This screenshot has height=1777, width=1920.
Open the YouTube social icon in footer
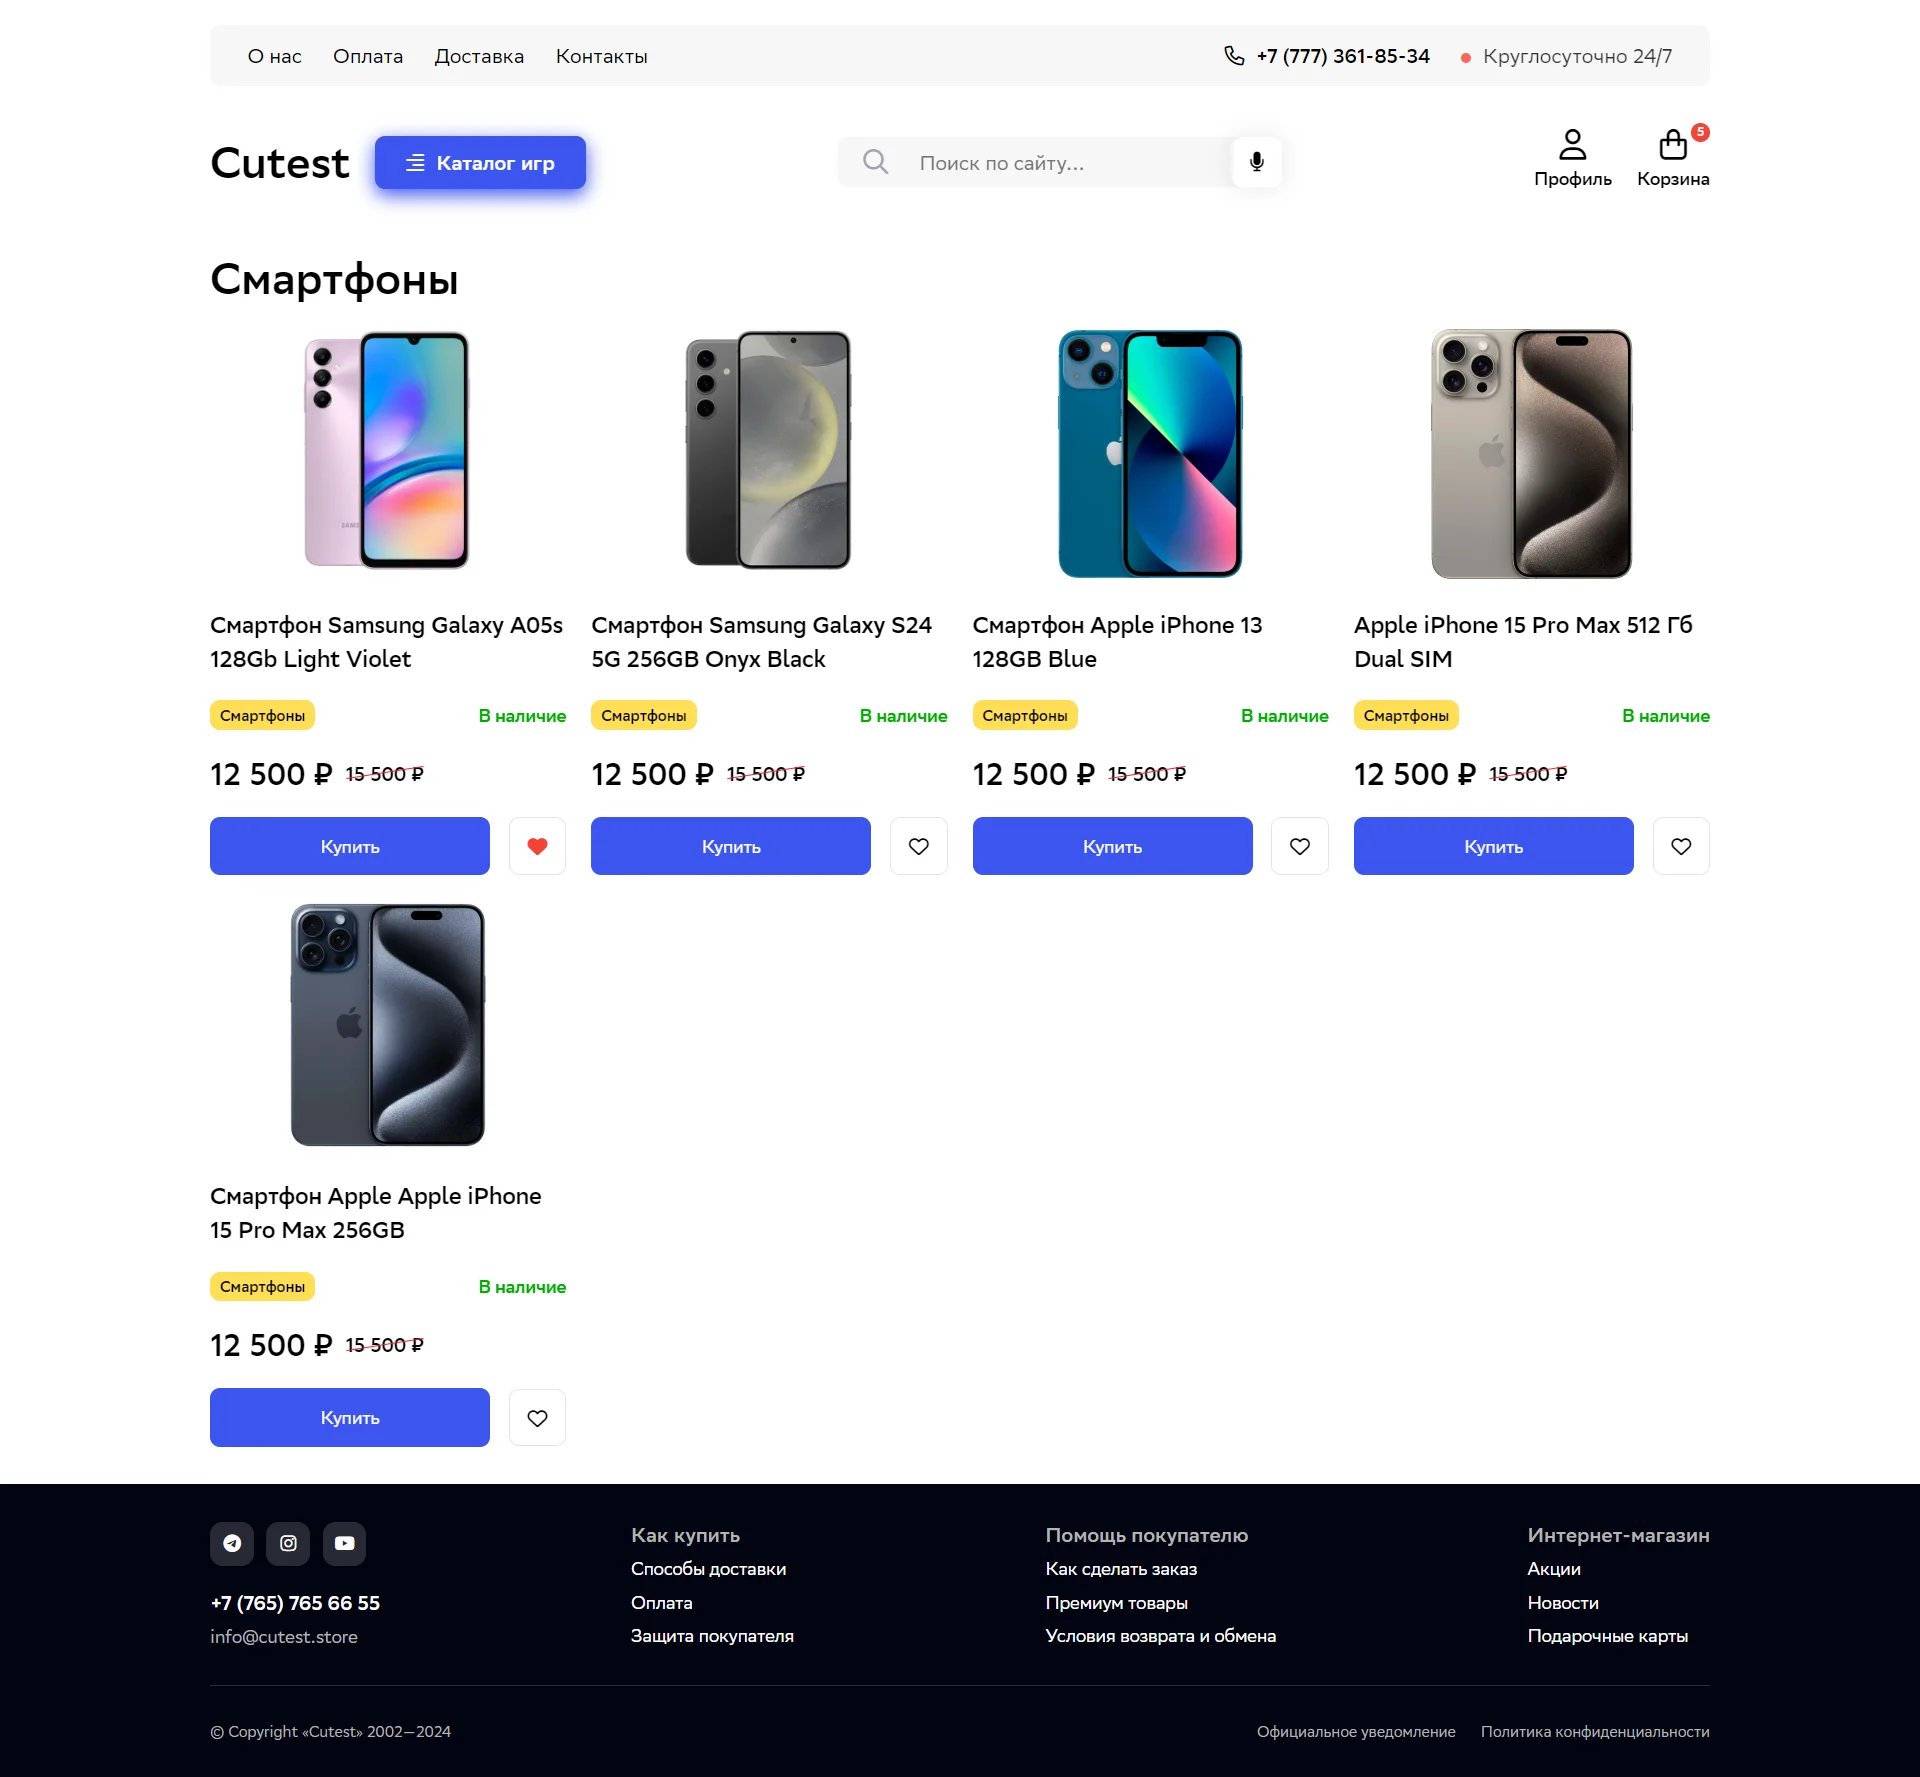344,1543
